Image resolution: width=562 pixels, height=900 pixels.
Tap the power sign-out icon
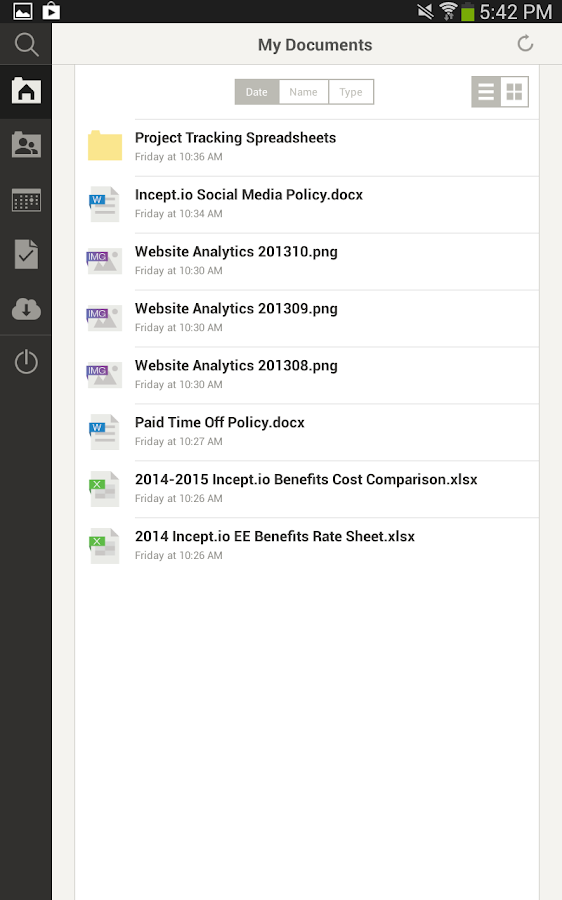[x=26, y=362]
